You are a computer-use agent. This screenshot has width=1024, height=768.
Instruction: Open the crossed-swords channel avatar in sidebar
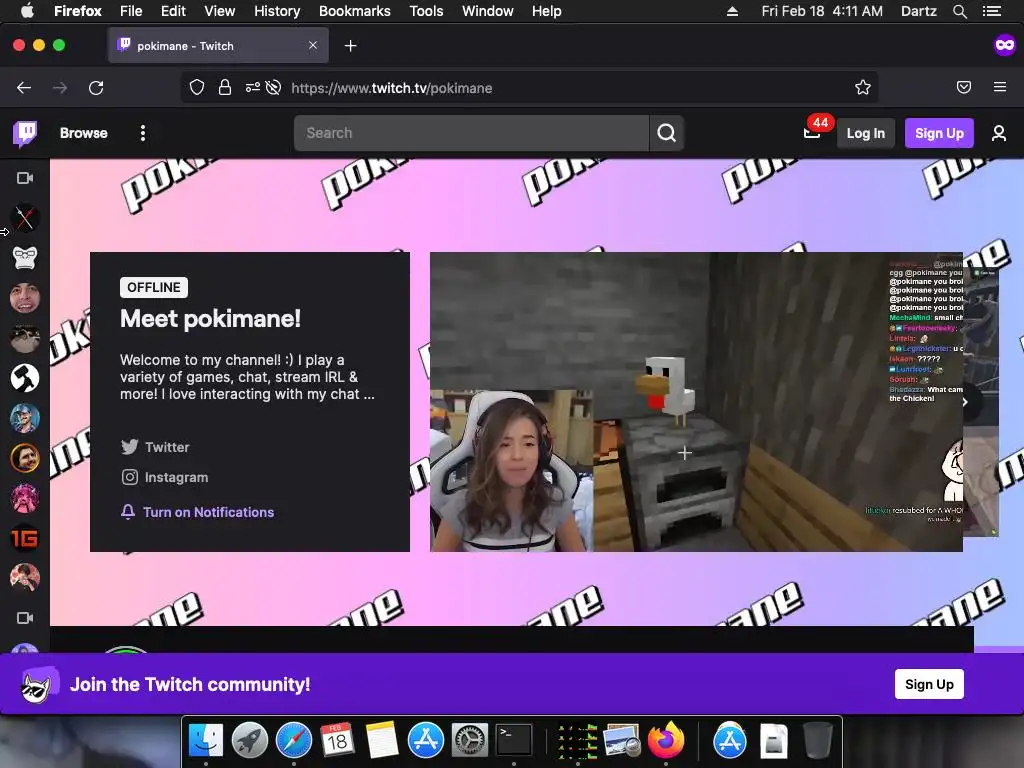(x=25, y=218)
